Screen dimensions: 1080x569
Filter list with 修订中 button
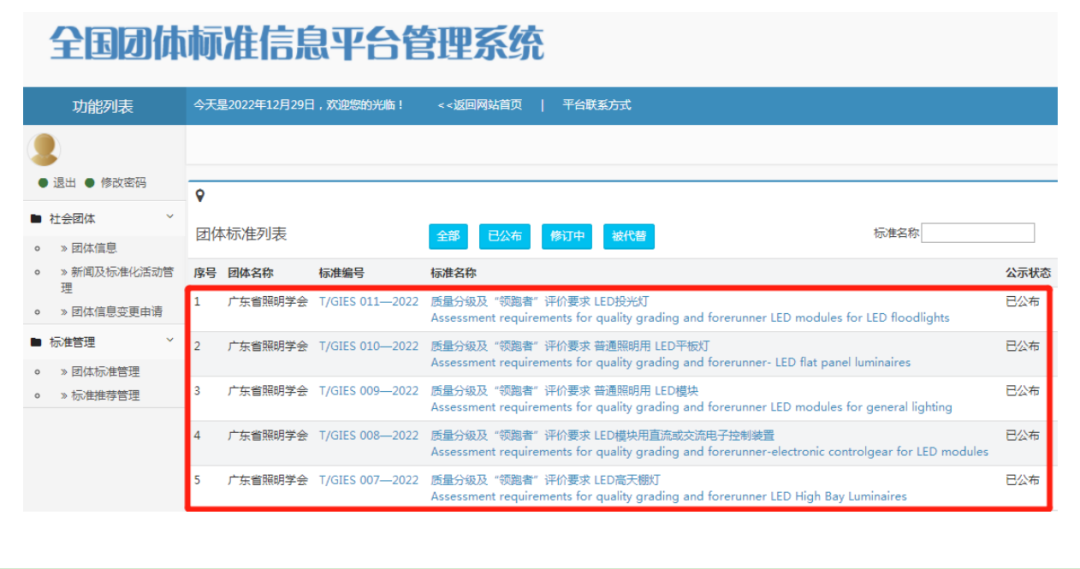tap(566, 236)
